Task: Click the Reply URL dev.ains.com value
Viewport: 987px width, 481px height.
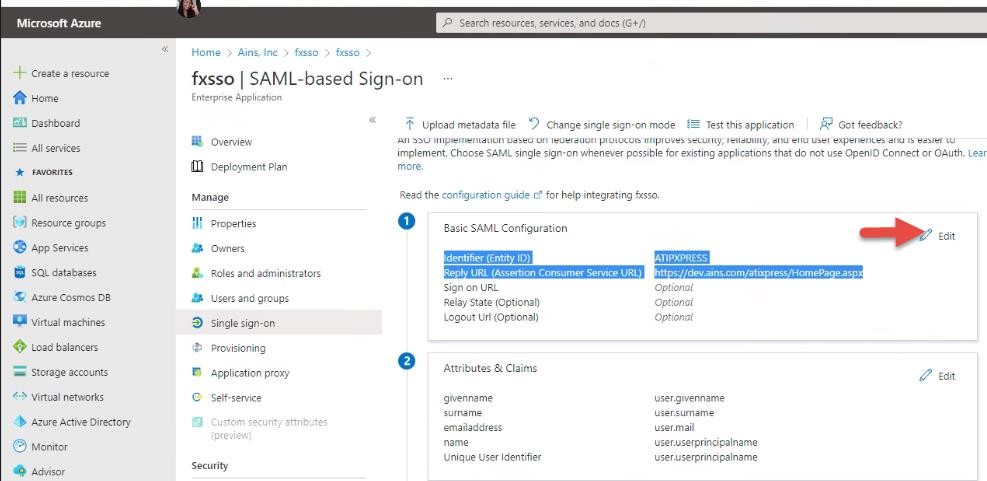Action: tap(758, 273)
